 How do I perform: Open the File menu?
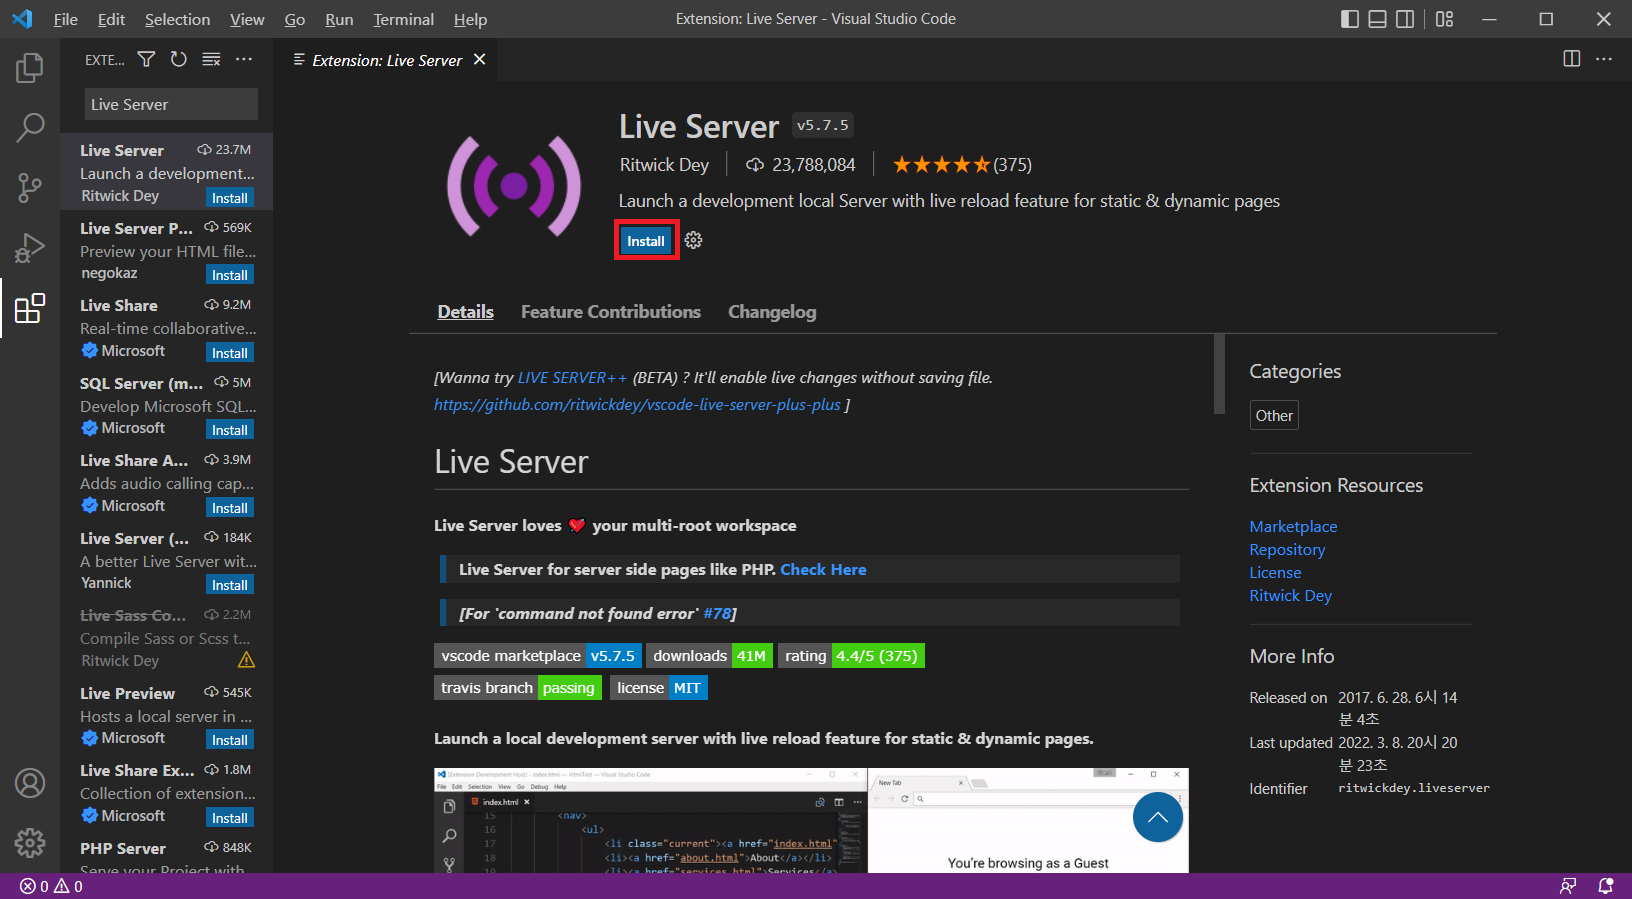coord(66,19)
